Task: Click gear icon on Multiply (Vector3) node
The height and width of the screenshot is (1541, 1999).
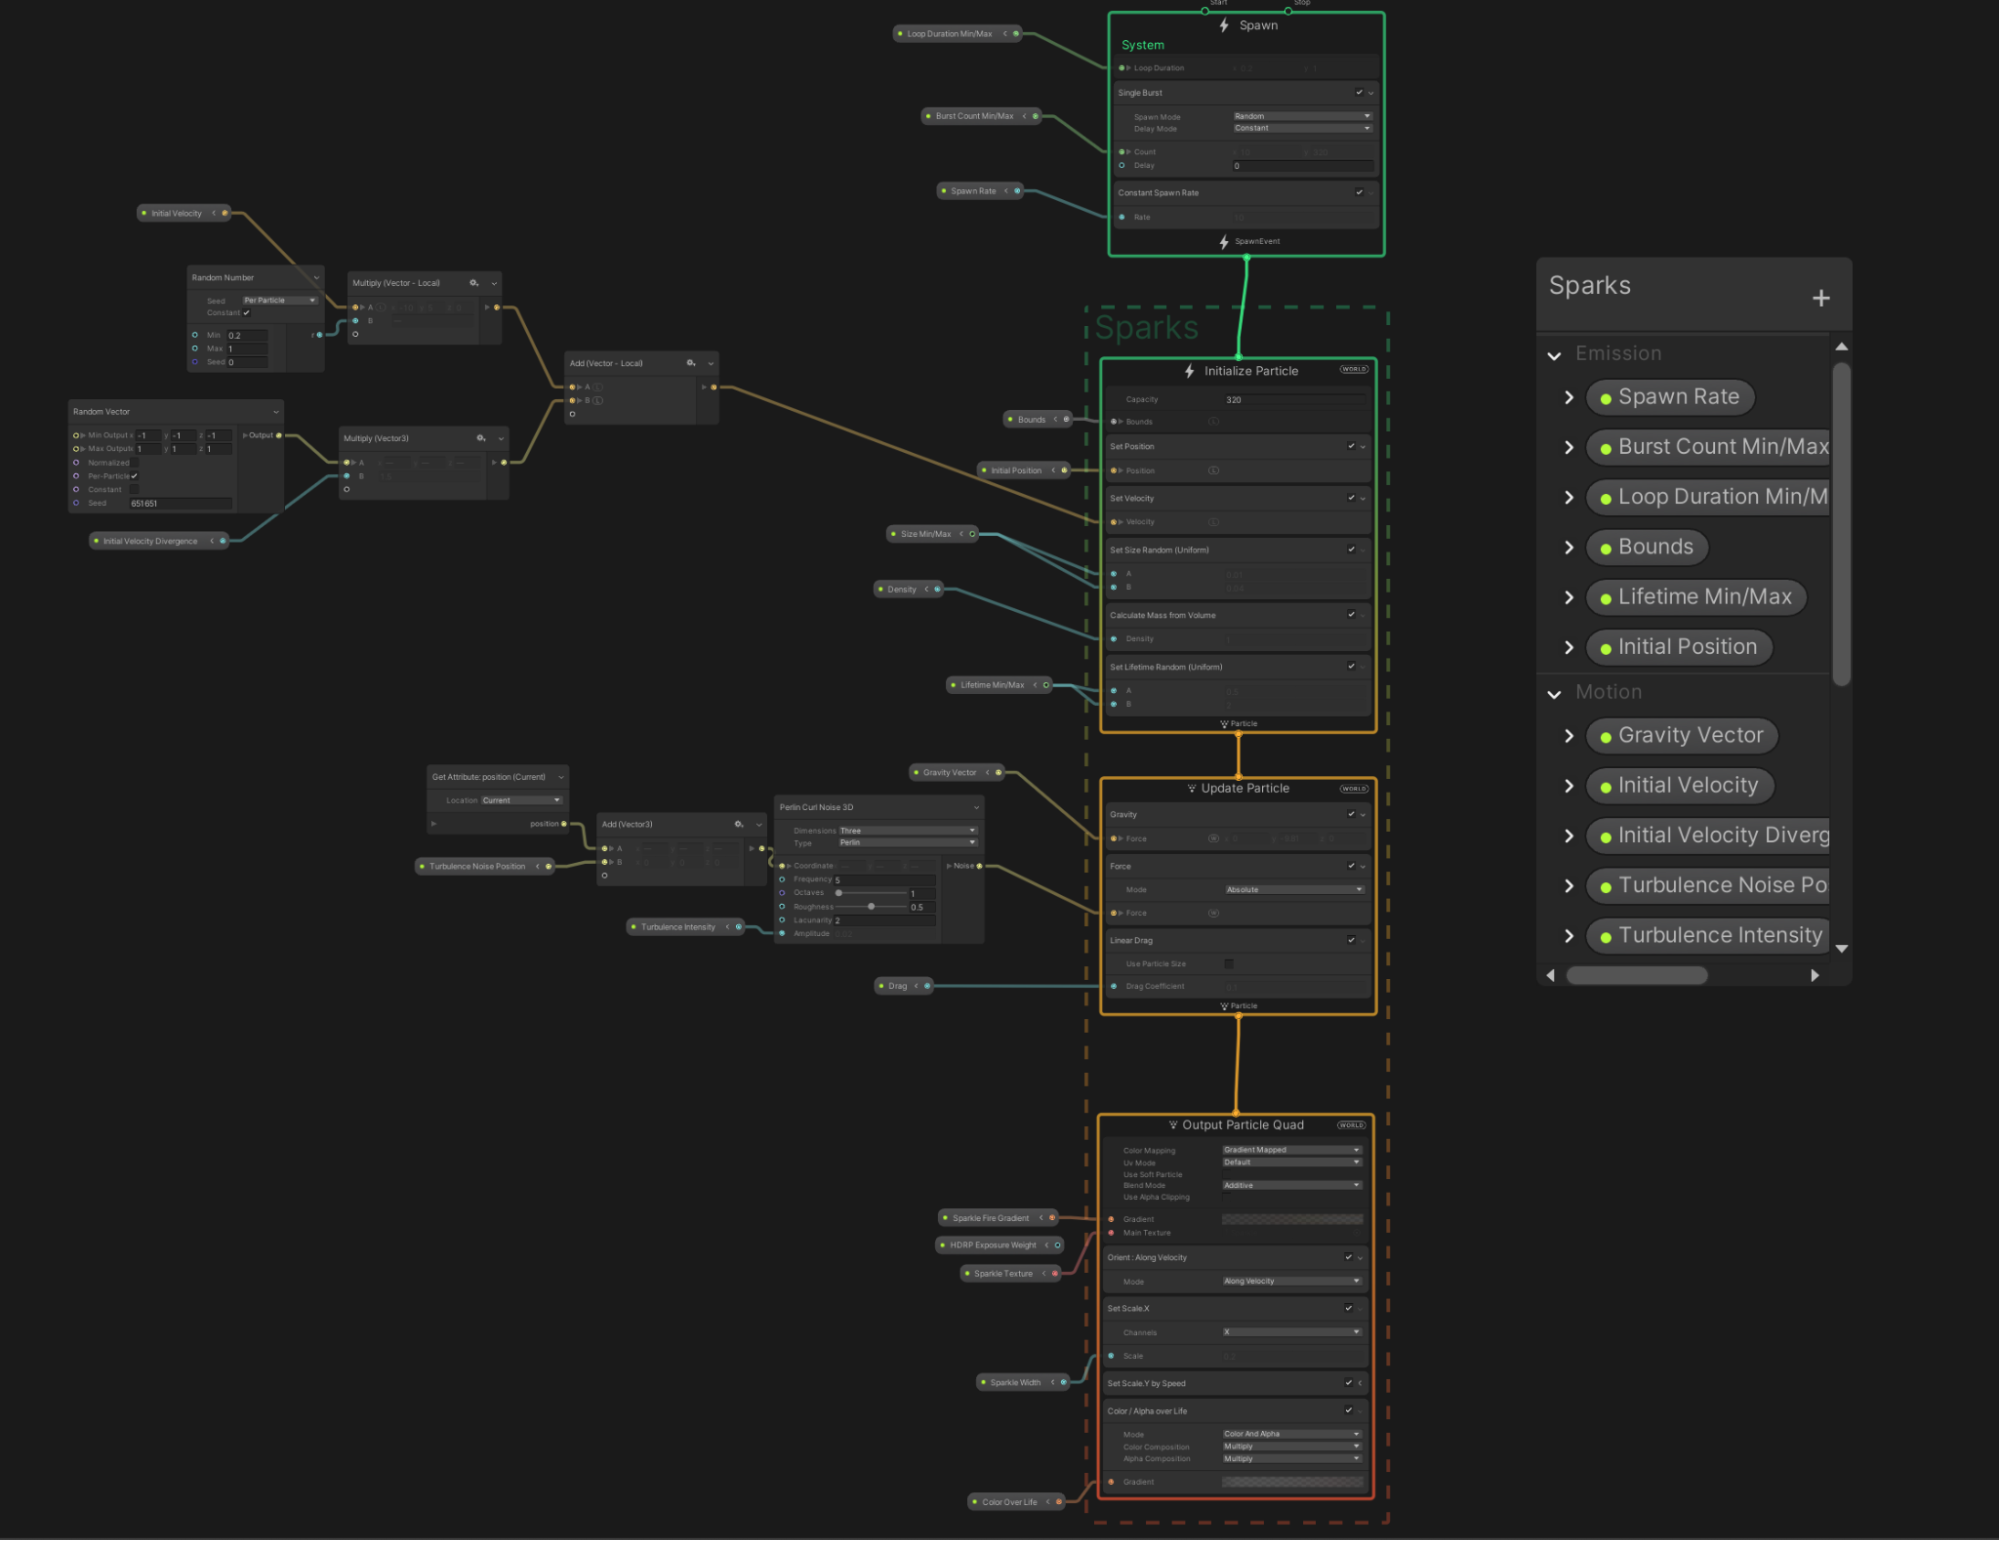Action: click(481, 438)
